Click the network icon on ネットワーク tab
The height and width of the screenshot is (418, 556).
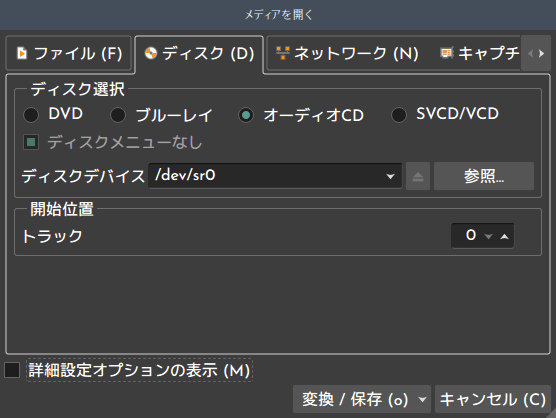click(283, 53)
